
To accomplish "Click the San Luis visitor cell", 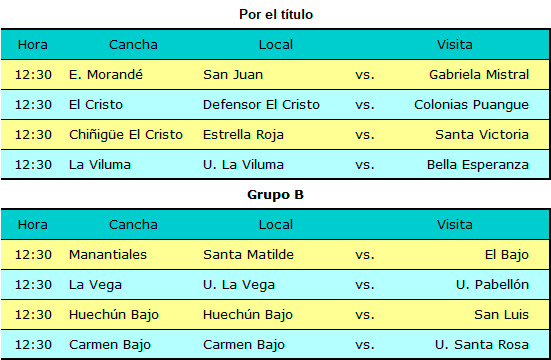I will (501, 315).
